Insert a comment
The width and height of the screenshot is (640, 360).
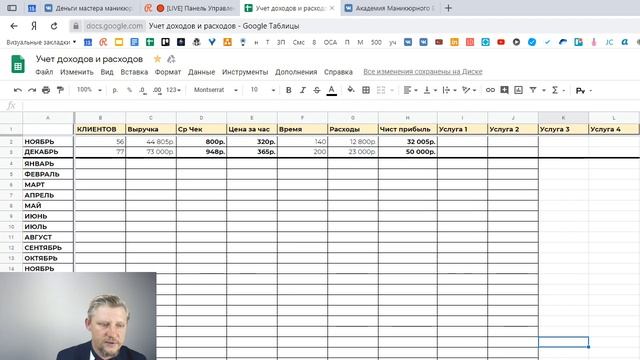coord(504,90)
